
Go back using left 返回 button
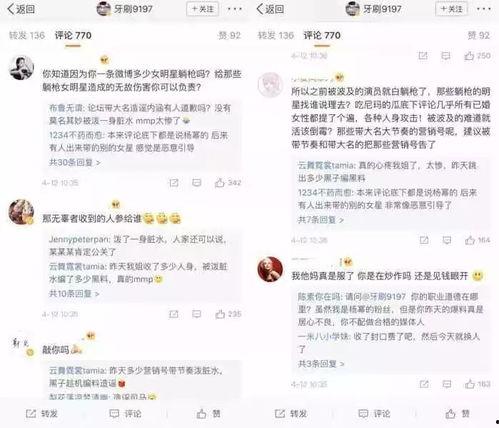pos(21,9)
